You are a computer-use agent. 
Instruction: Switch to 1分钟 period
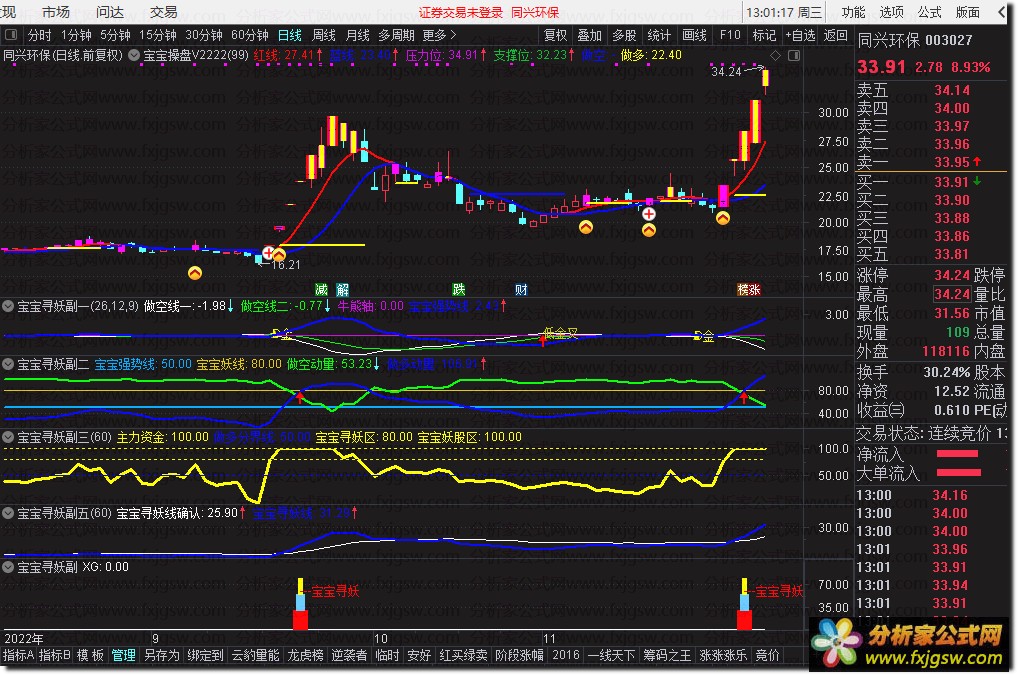pos(76,35)
